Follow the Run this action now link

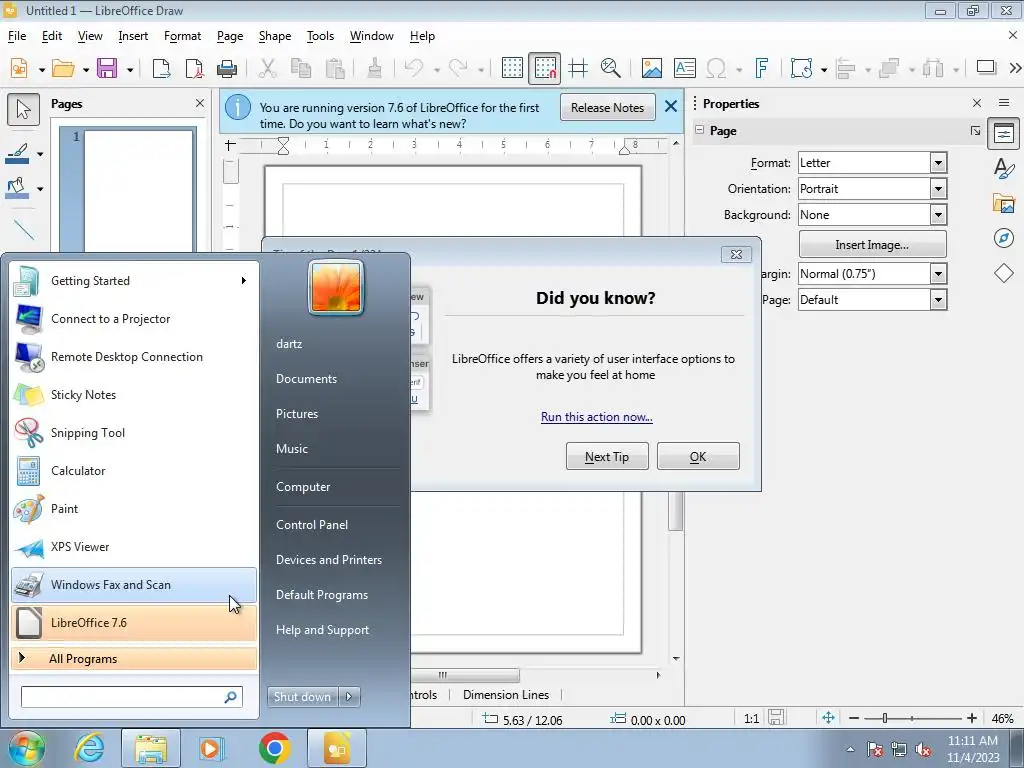click(x=596, y=417)
